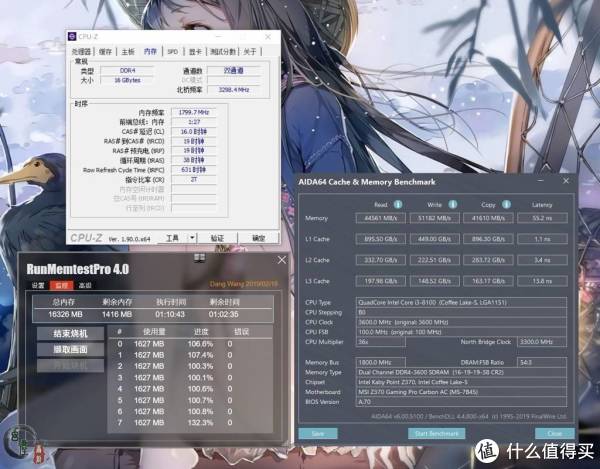The image size is (600, 469).
Task: Click the 执行时间 value 01:10:43
Action: 170,314
